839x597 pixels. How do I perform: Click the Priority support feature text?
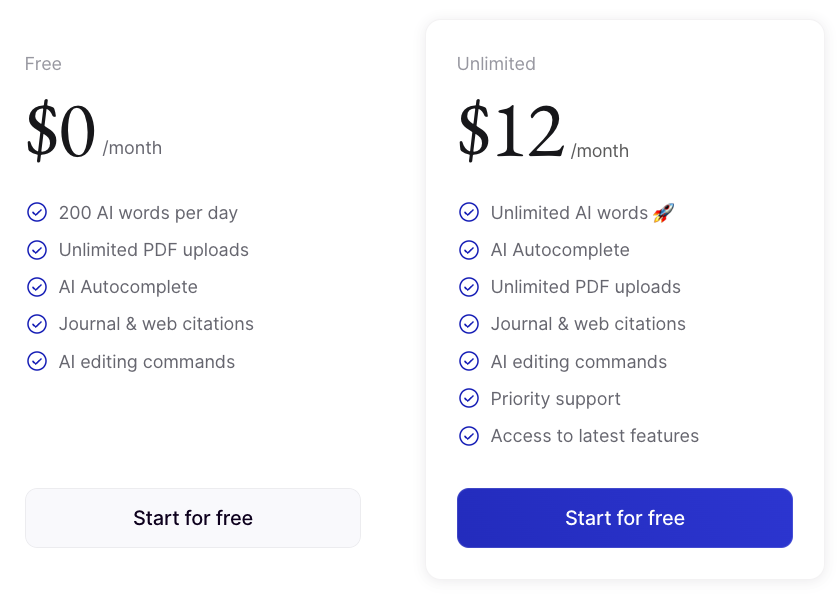[555, 399]
